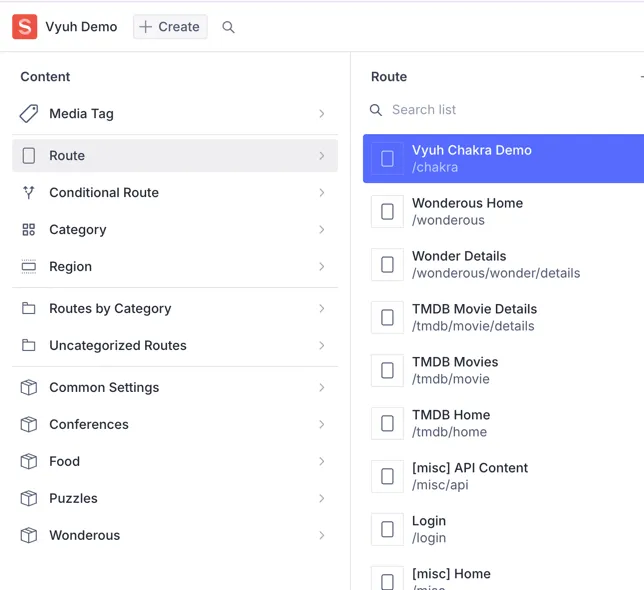The width and height of the screenshot is (644, 590).
Task: Click the document icon beside Wonderous Home
Action: [x=387, y=212]
